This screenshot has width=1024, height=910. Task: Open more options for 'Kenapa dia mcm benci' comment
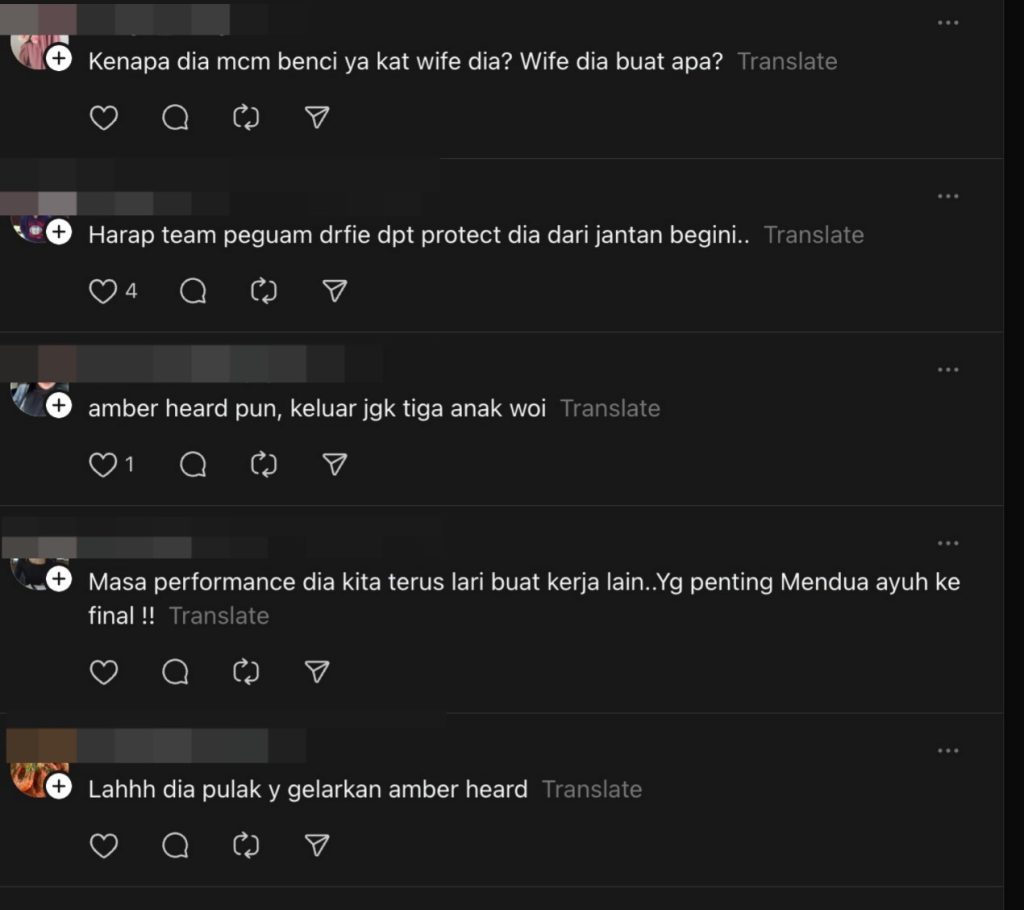pyautogui.click(x=948, y=23)
